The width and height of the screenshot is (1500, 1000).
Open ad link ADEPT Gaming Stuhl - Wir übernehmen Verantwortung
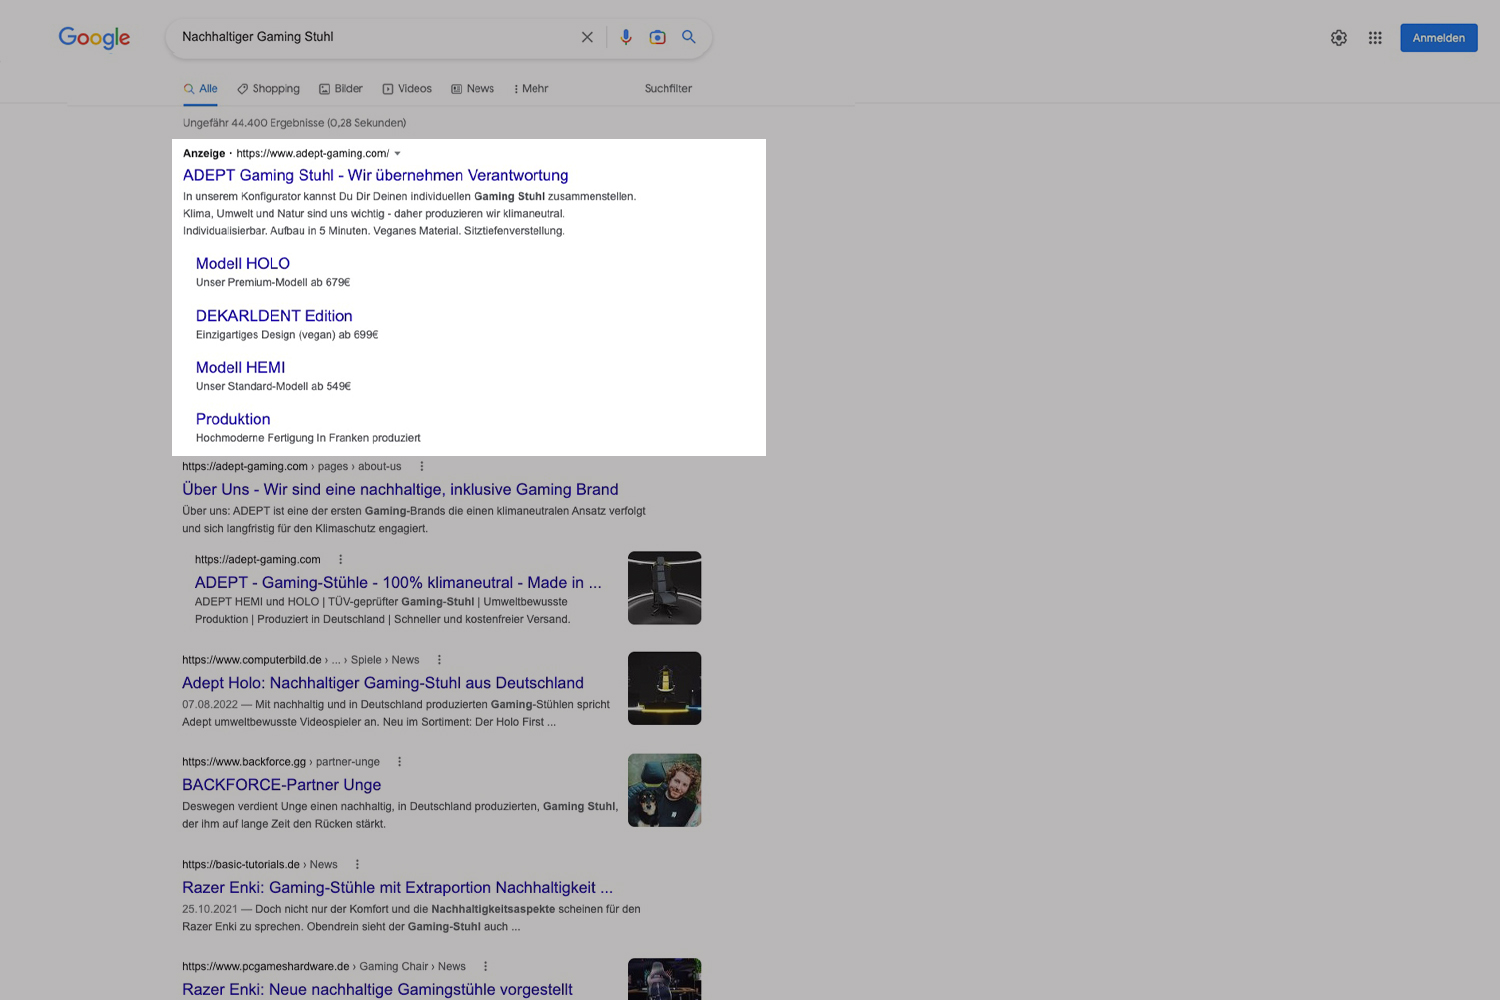point(375,176)
